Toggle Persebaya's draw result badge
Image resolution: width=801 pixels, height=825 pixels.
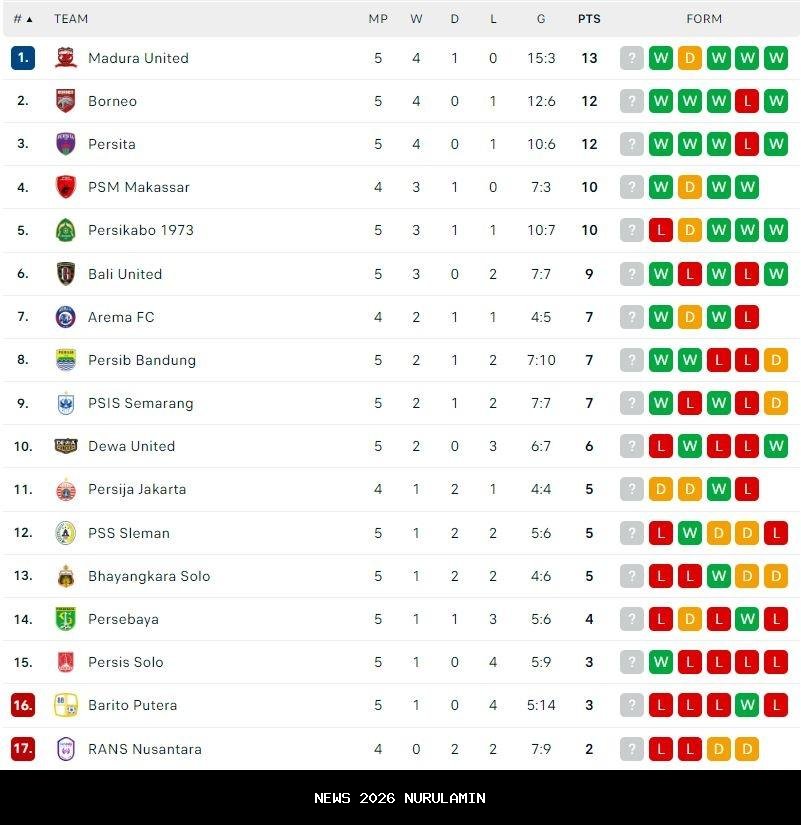coord(689,619)
